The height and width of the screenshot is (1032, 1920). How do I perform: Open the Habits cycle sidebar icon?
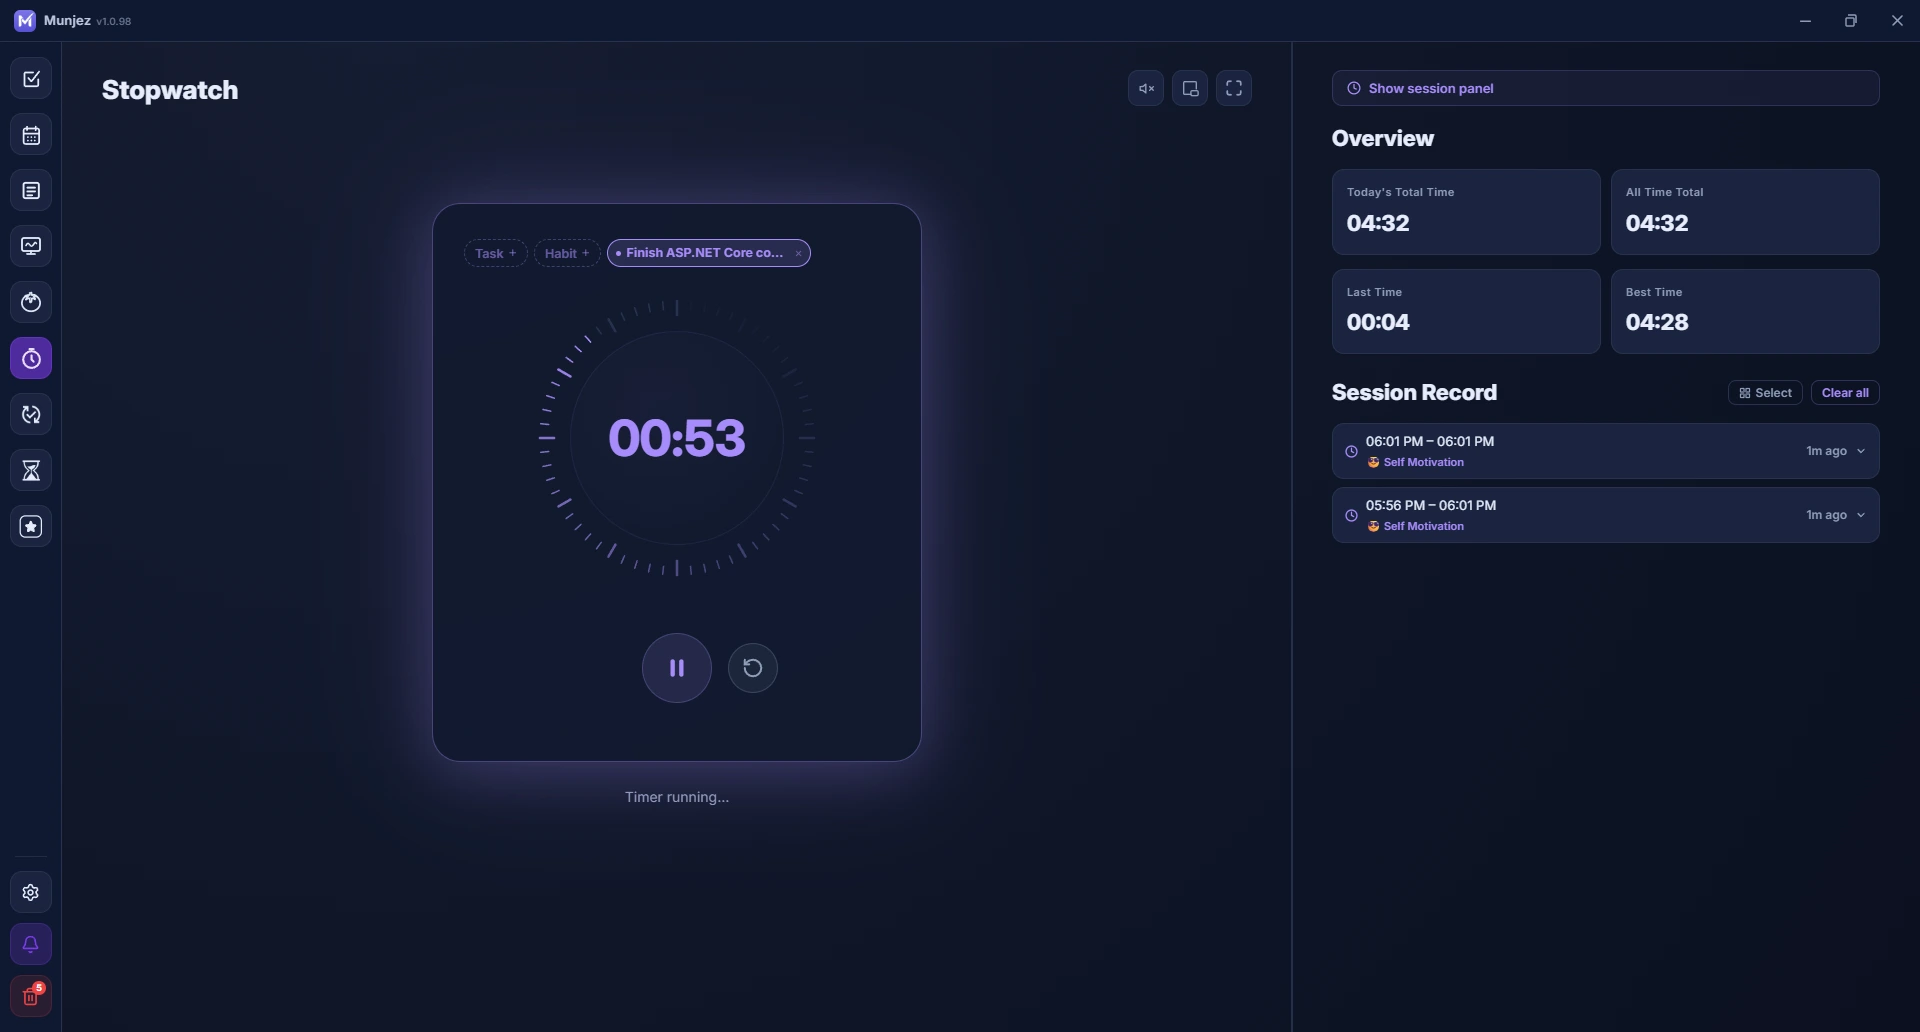click(x=31, y=414)
